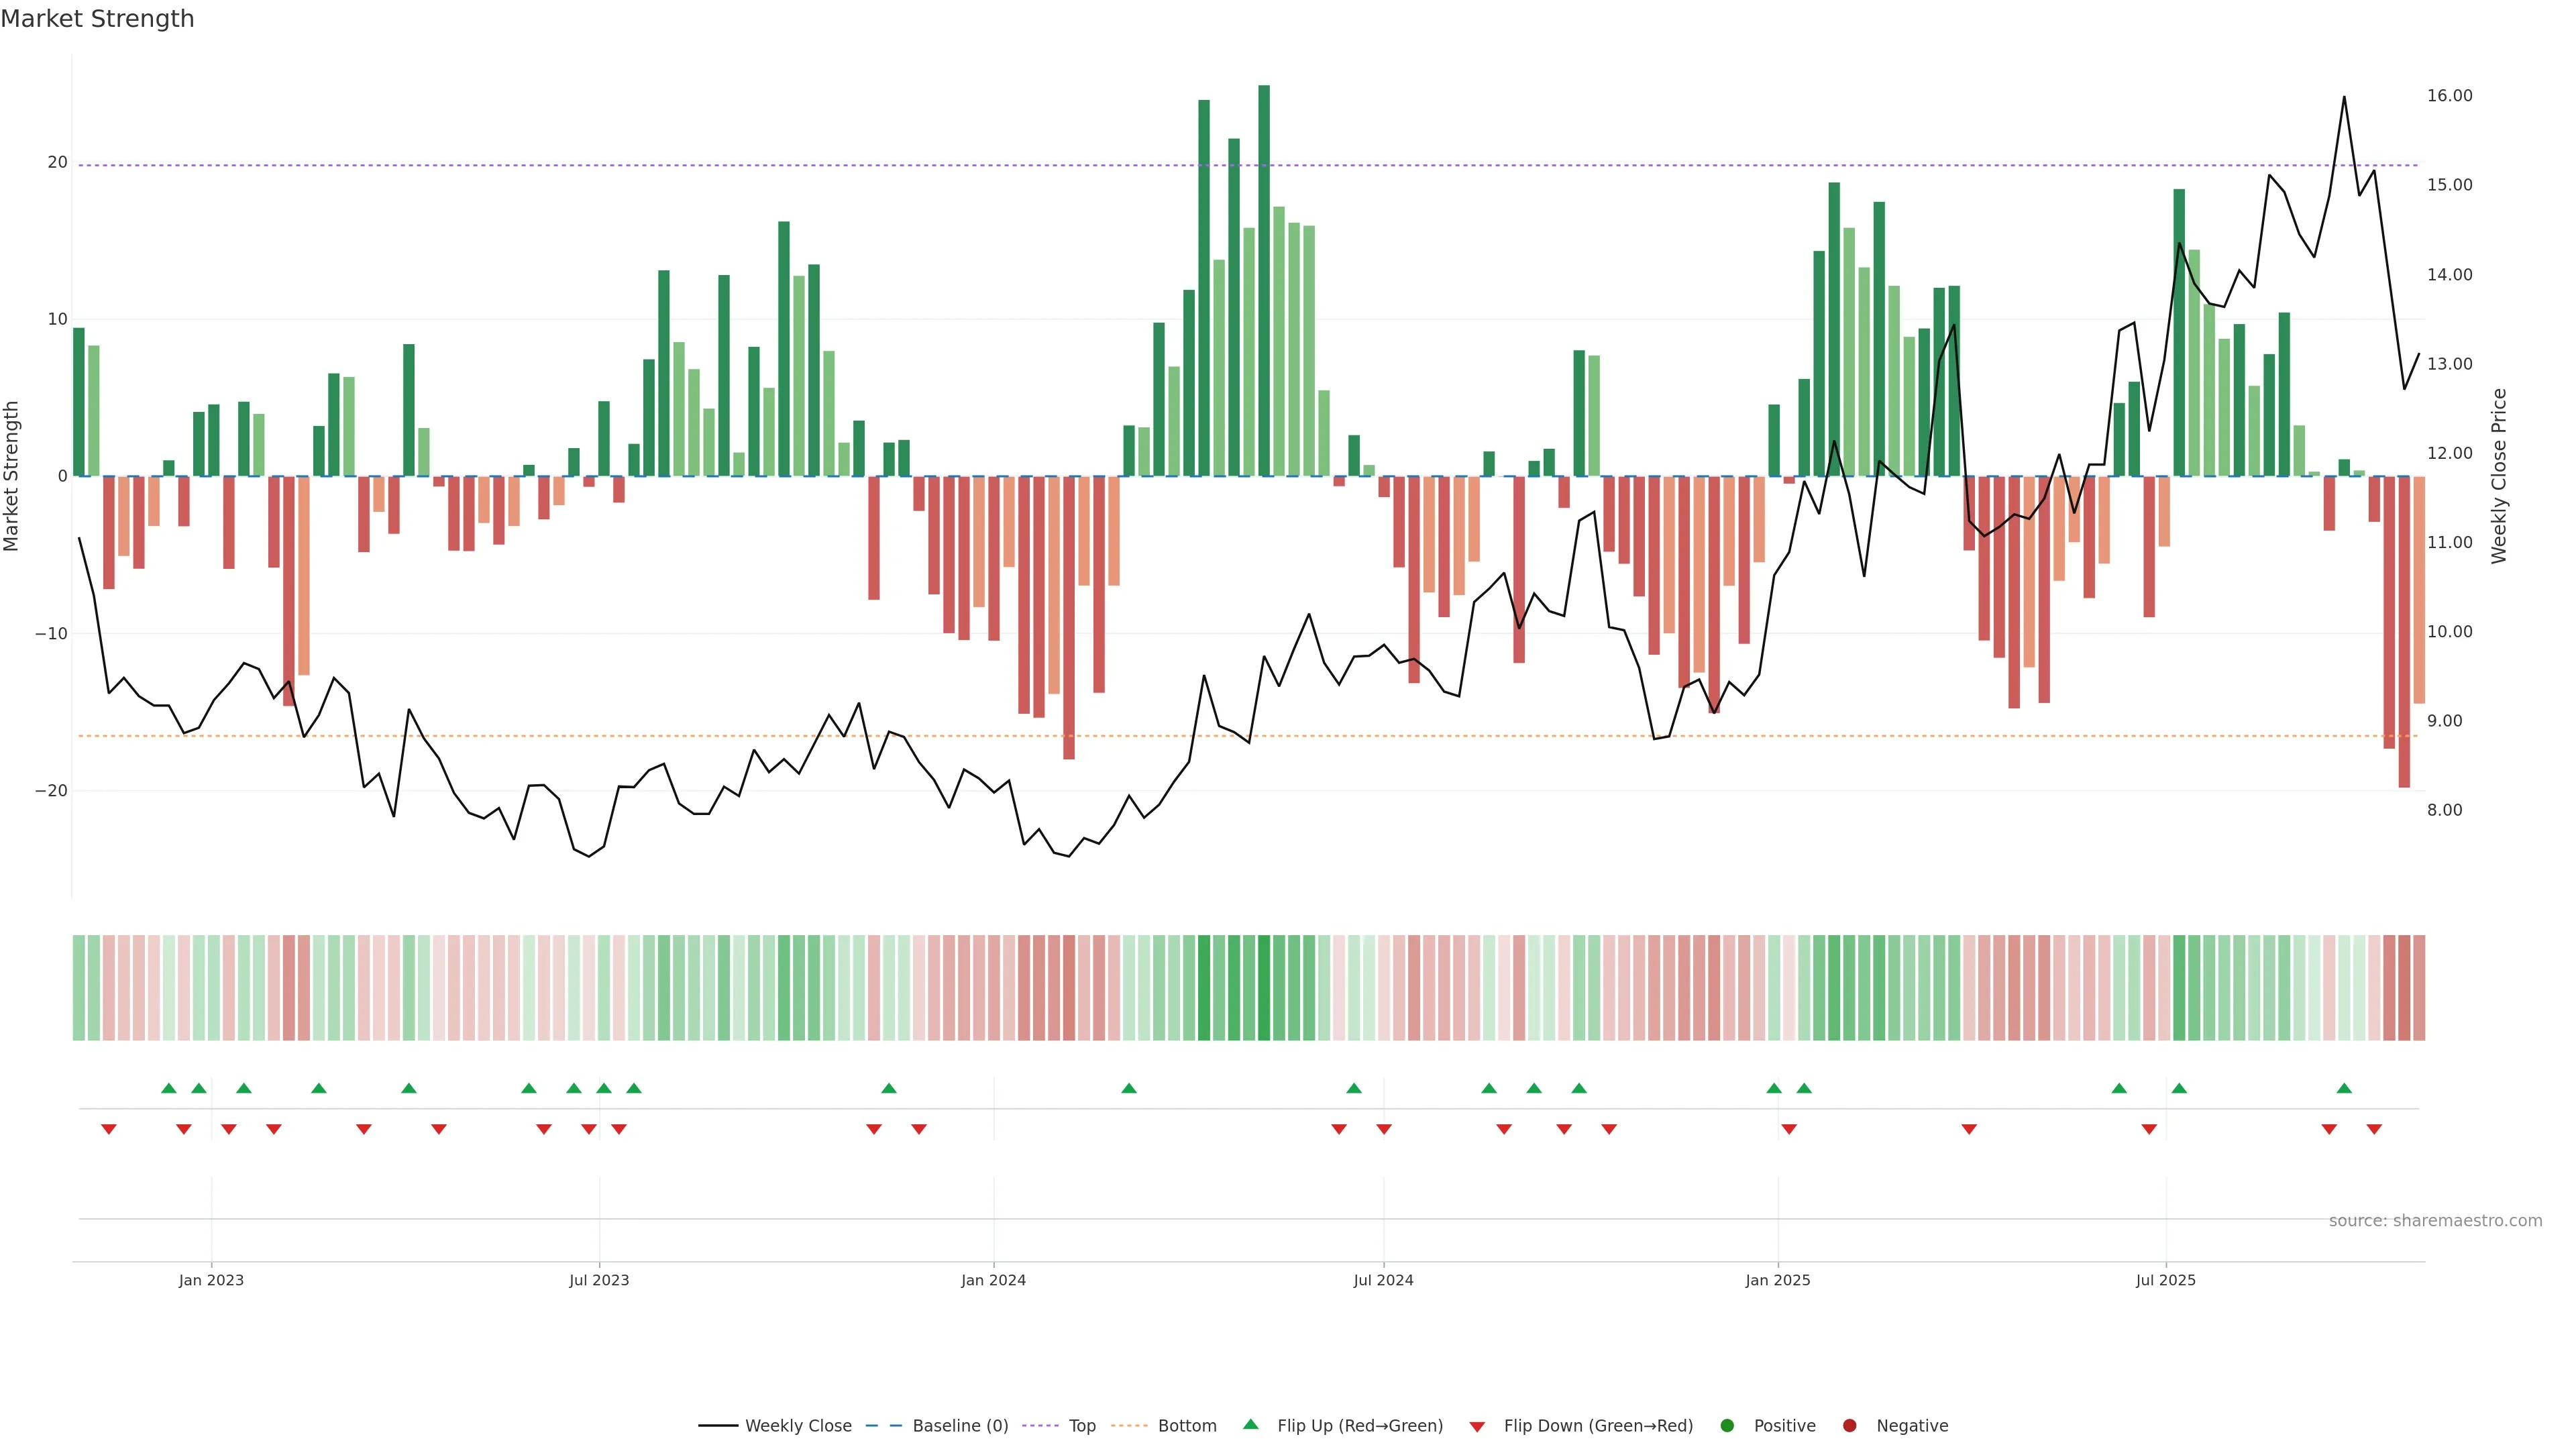
Task: Click the Flip Down red triangle legend icon
Action: click(1477, 1427)
